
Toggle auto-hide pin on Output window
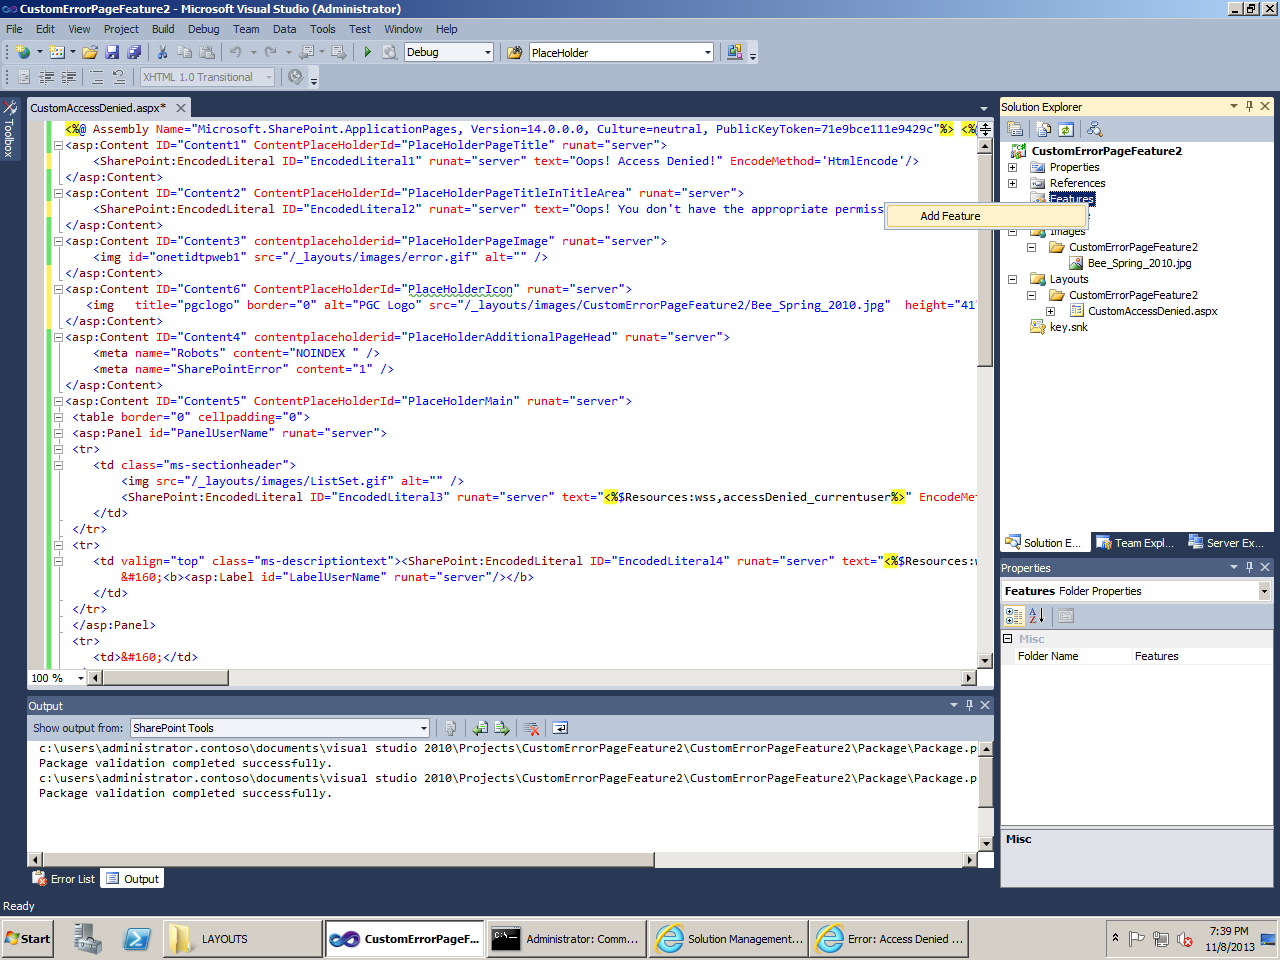[x=969, y=705]
